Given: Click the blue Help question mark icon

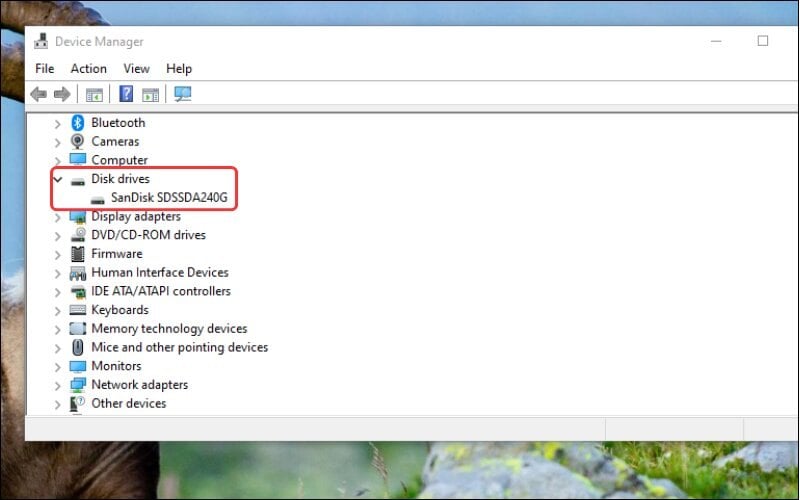Looking at the screenshot, I should tap(126, 94).
